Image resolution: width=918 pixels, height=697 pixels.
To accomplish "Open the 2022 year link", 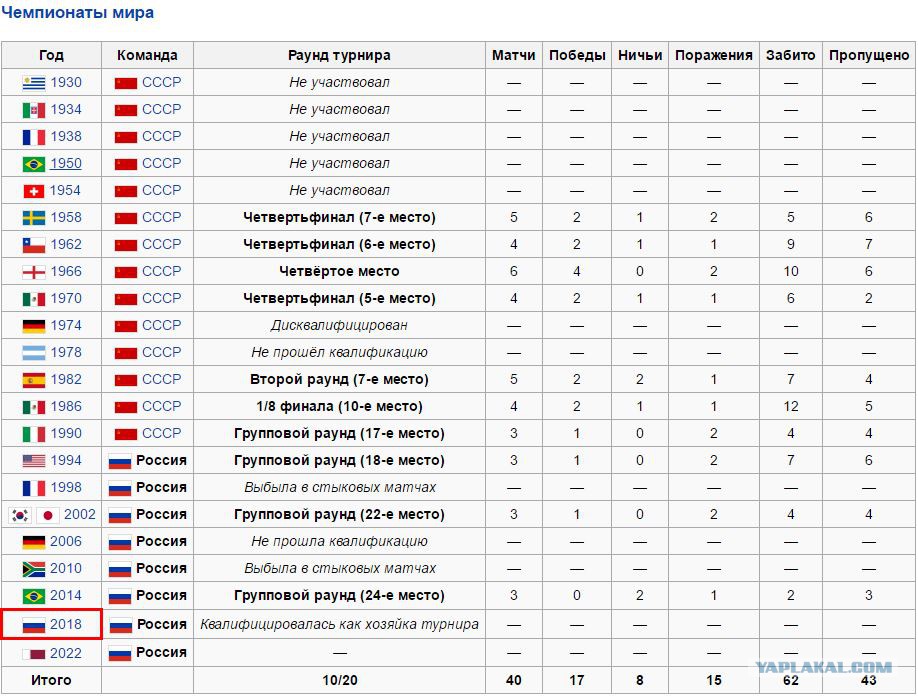I will pyautogui.click(x=66, y=653).
